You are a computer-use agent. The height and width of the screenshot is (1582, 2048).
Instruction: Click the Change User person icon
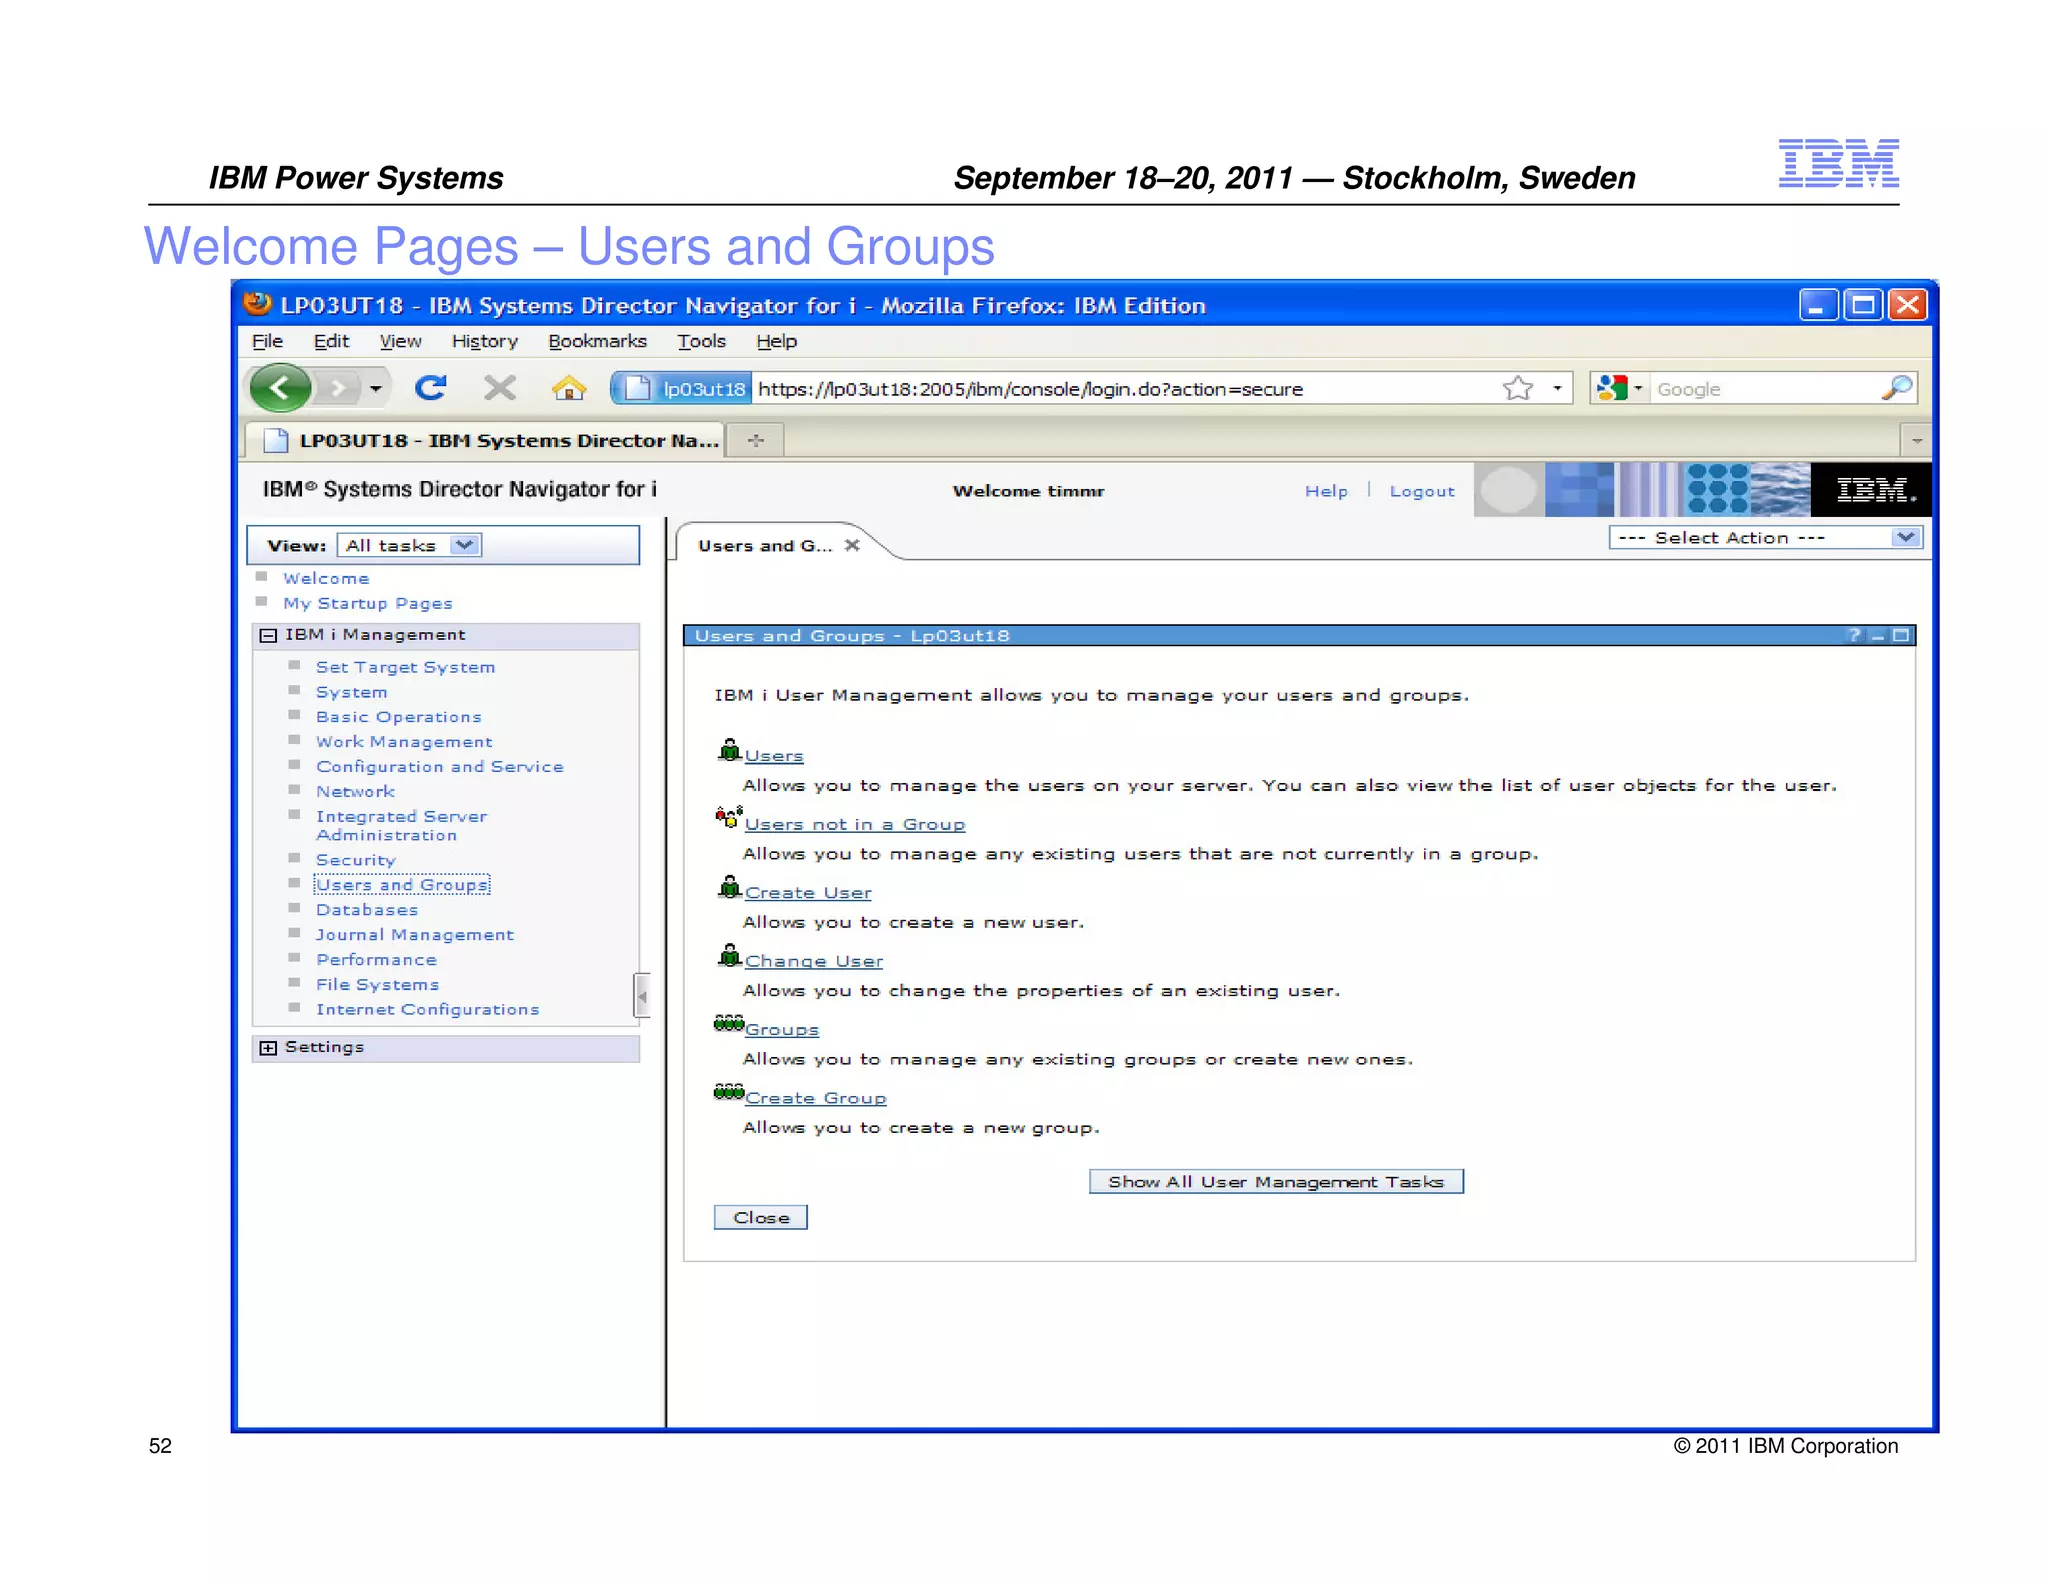[730, 955]
